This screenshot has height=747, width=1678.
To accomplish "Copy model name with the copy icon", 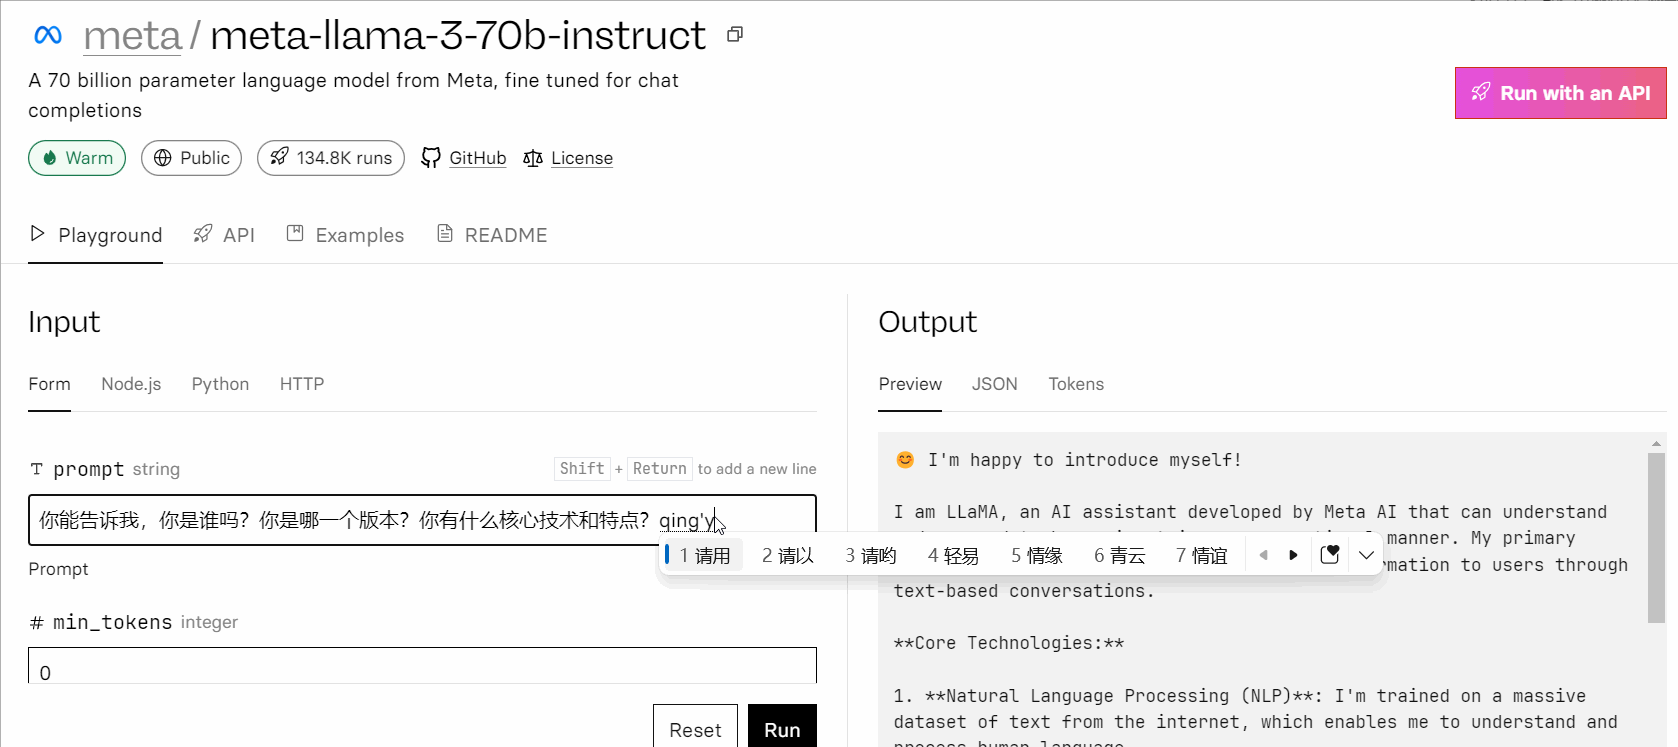I will [x=735, y=35].
